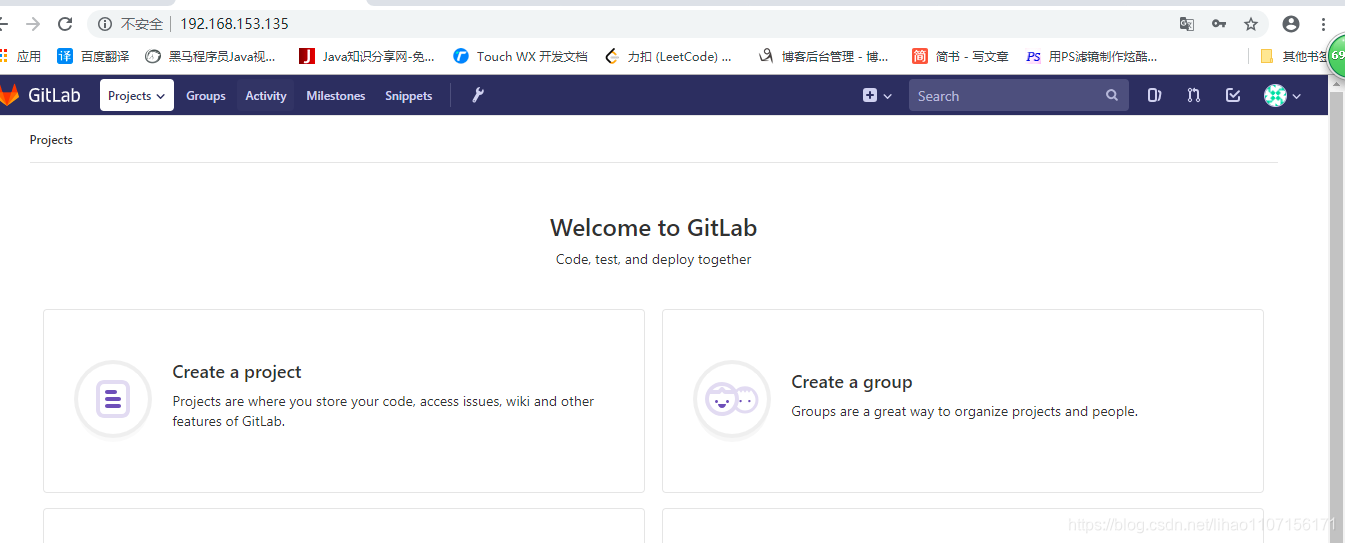
Task: Open the Activity page
Action: click(266, 96)
